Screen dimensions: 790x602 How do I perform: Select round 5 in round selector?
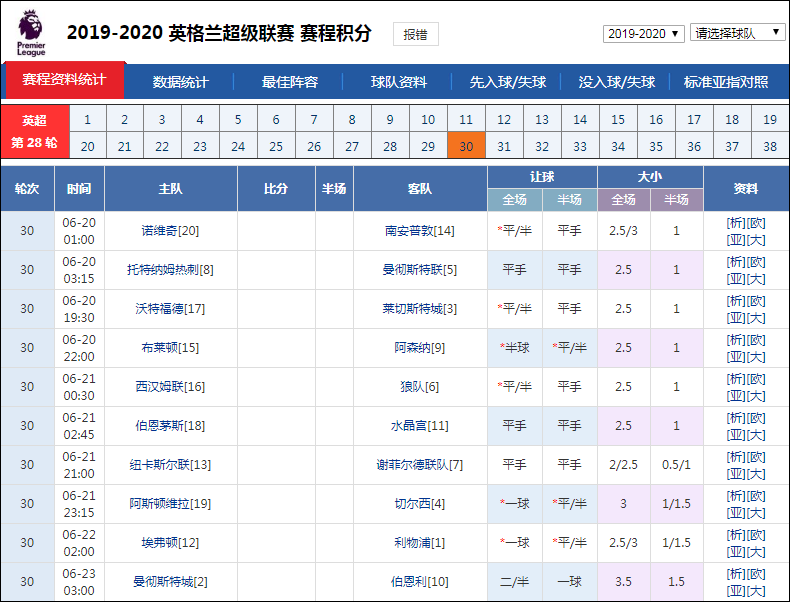tap(238, 119)
